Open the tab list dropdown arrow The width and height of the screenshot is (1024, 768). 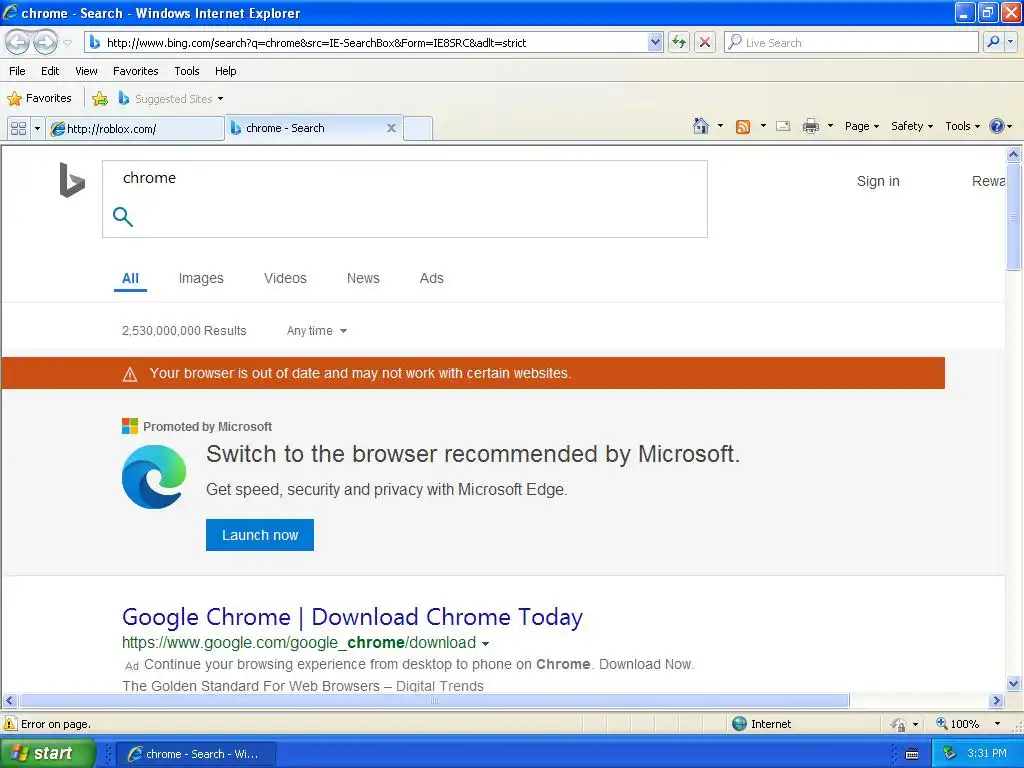pyautogui.click(x=37, y=129)
